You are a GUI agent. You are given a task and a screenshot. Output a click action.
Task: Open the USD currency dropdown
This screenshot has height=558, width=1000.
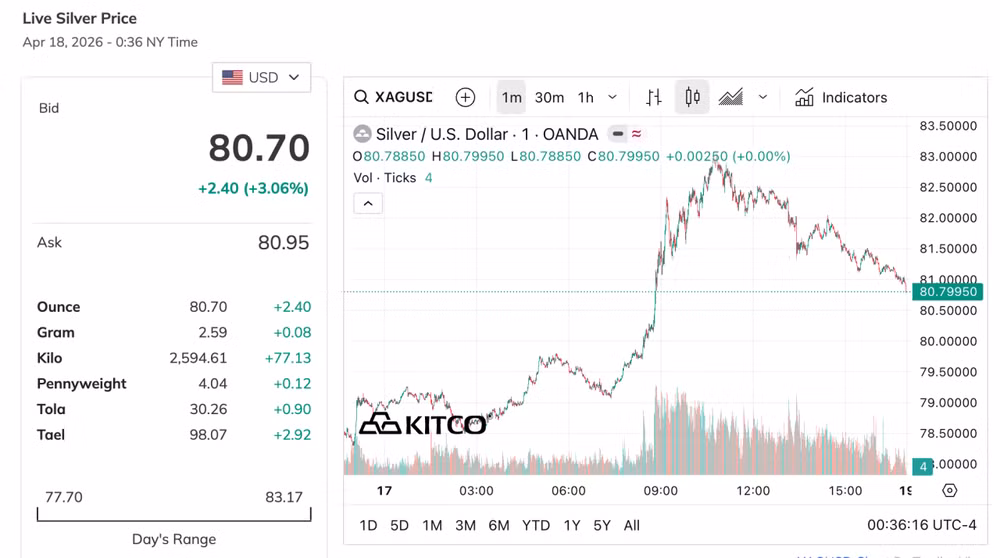[261, 77]
